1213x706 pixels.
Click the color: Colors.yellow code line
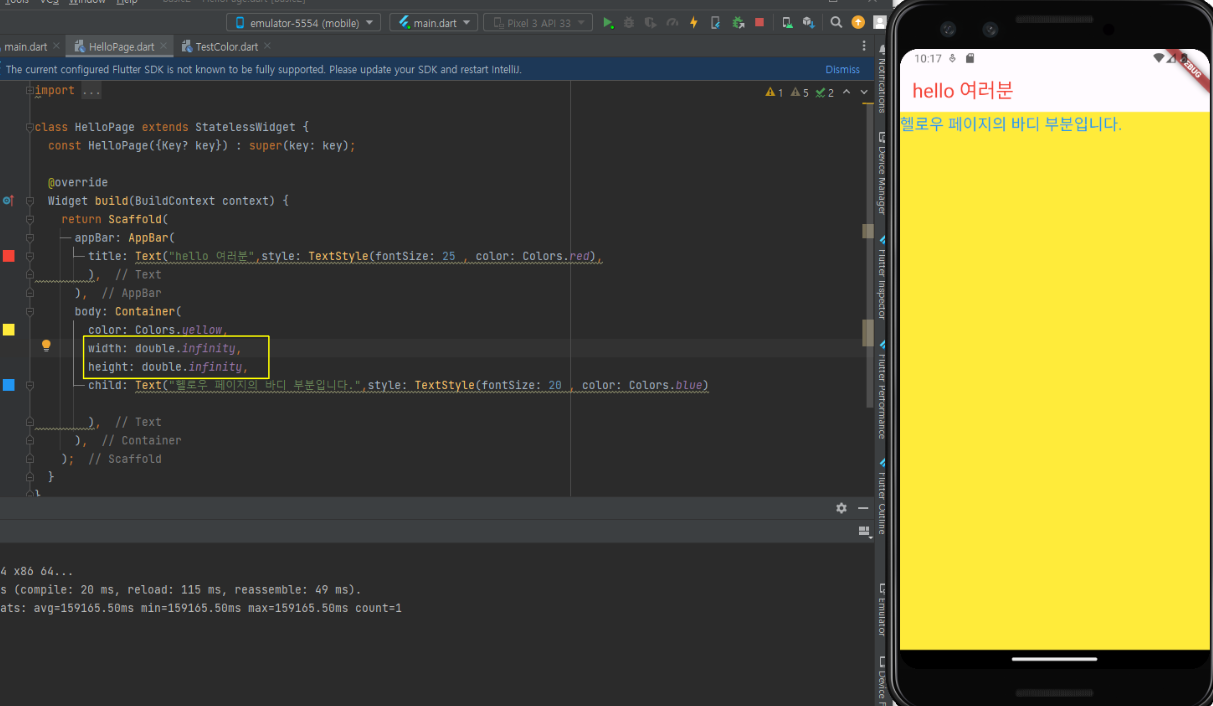157,330
